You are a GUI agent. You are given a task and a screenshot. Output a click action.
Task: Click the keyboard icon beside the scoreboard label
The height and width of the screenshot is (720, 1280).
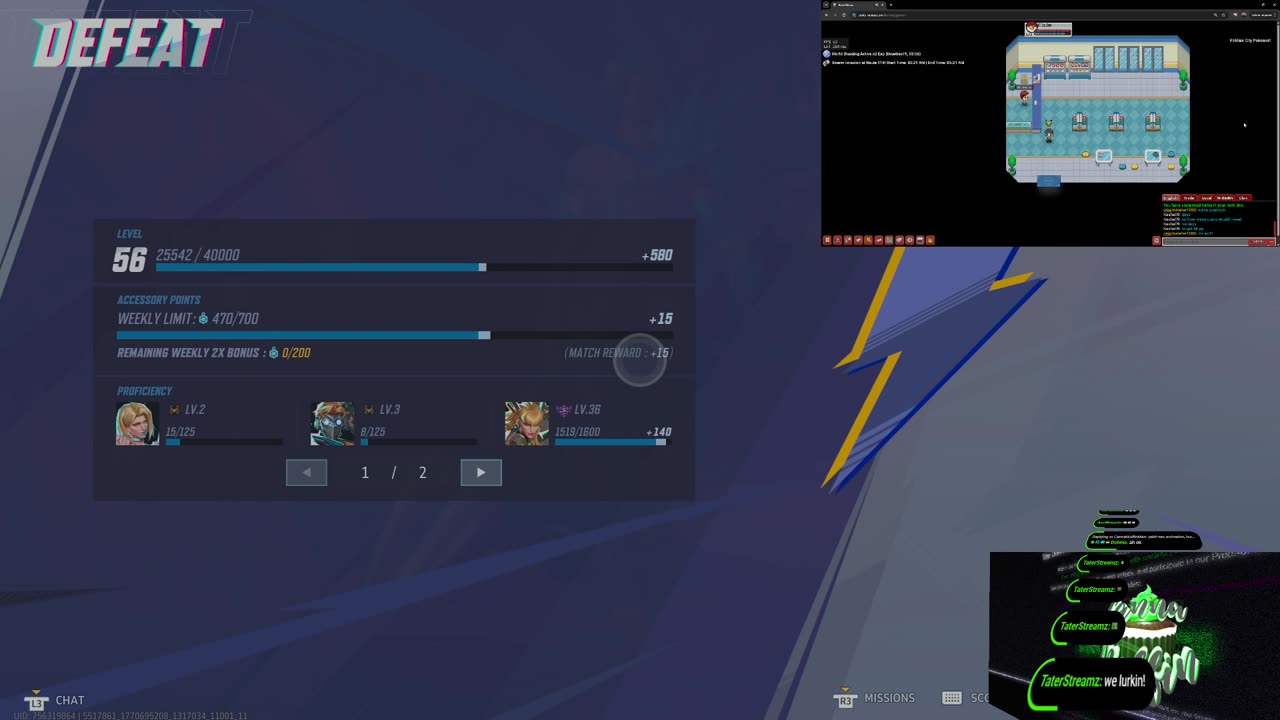[x=952, y=698]
